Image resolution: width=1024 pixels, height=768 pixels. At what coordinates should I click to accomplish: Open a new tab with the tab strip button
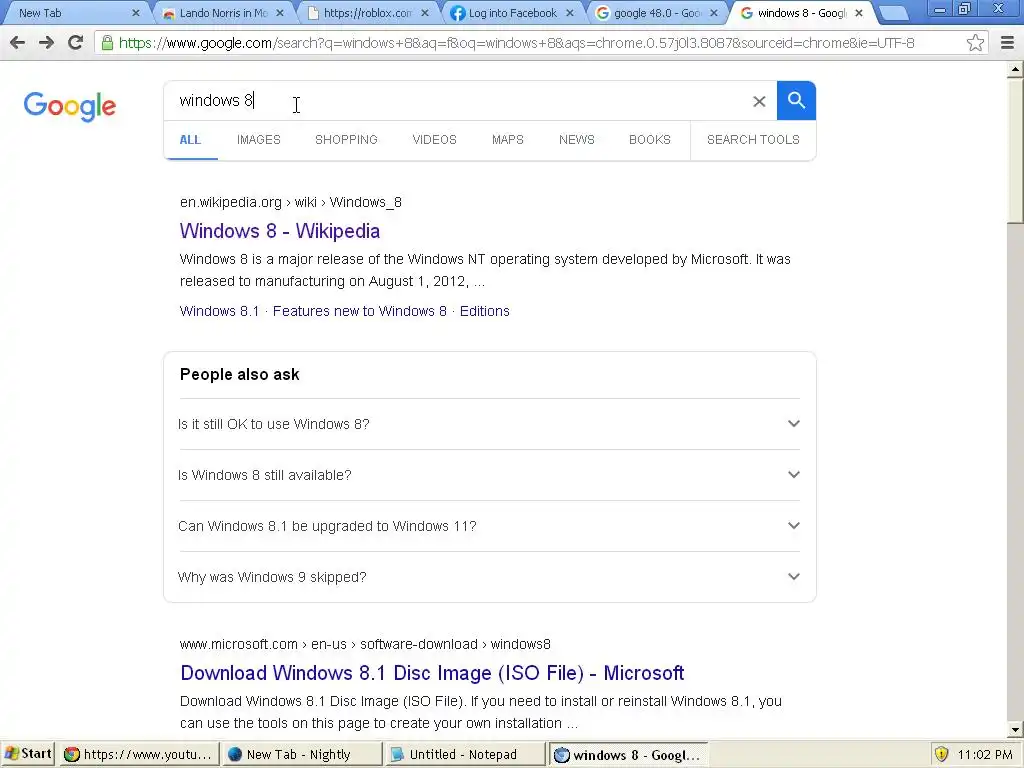coord(893,13)
